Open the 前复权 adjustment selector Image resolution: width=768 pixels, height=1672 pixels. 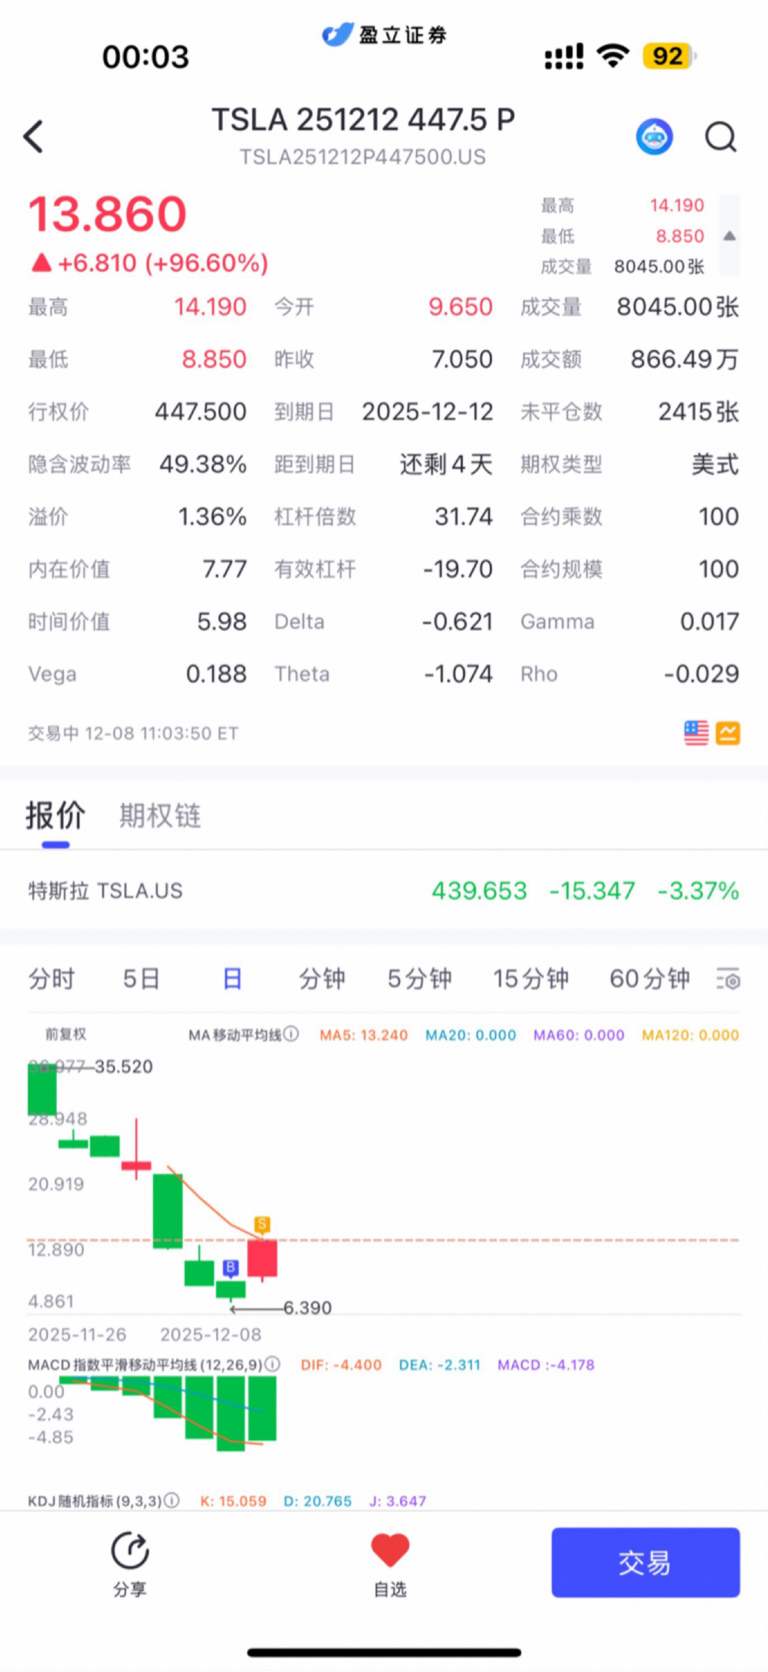66,1034
